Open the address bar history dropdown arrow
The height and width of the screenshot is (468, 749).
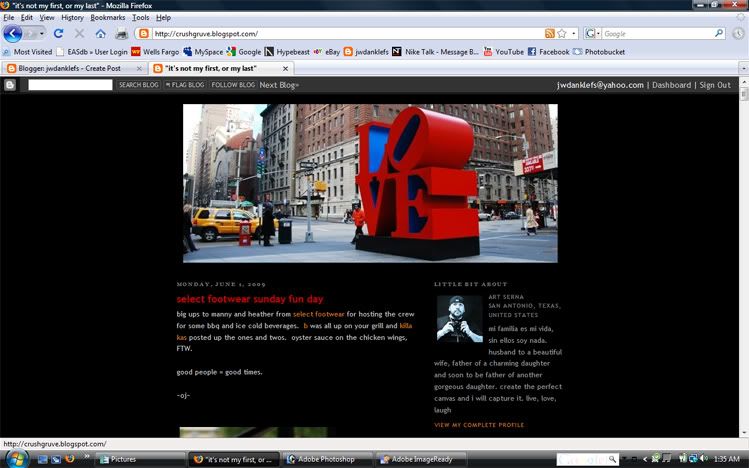[x=574, y=33]
